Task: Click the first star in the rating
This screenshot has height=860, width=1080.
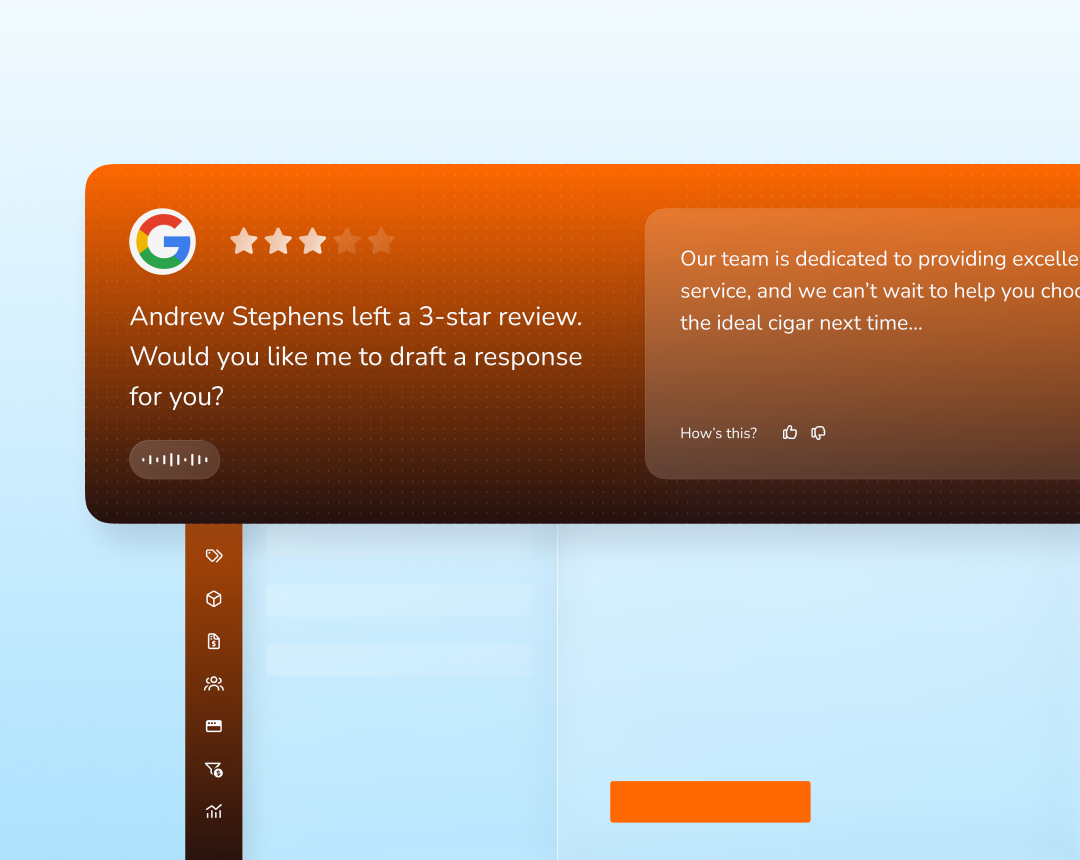Action: (x=244, y=242)
